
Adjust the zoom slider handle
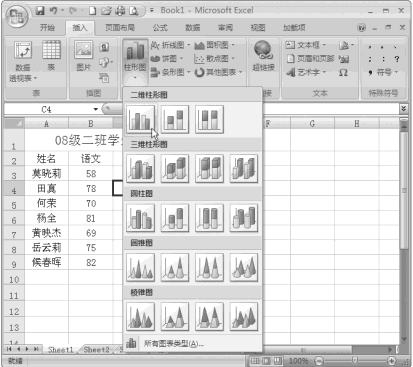click(355, 360)
